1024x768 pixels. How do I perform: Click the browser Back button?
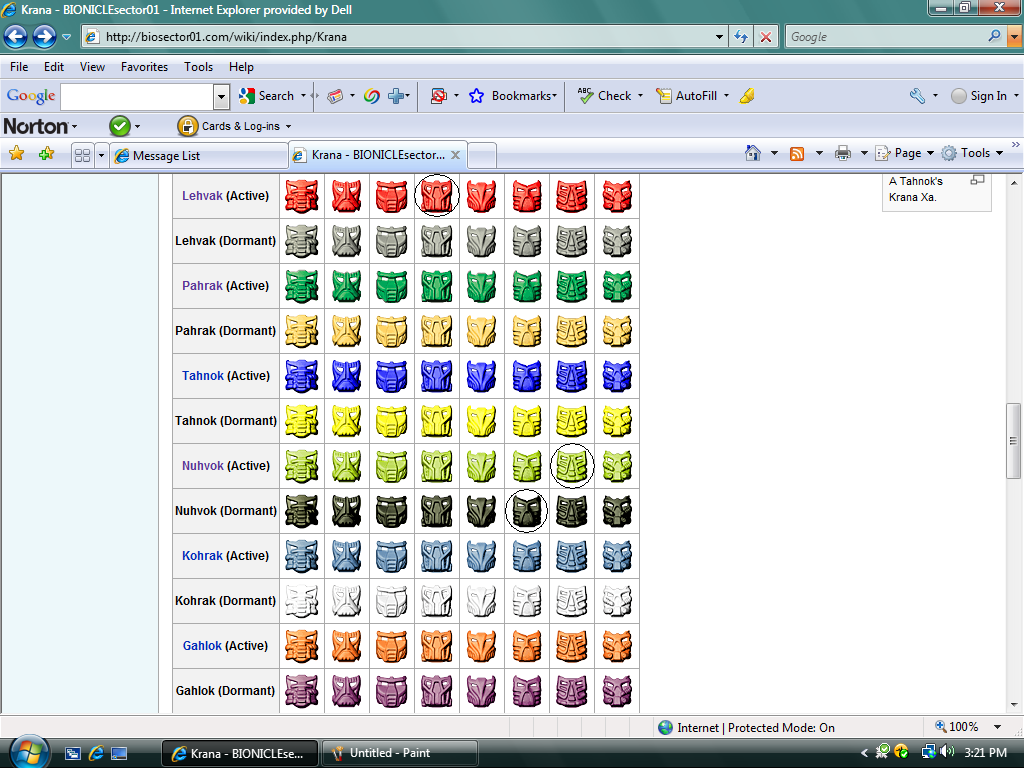(16, 37)
